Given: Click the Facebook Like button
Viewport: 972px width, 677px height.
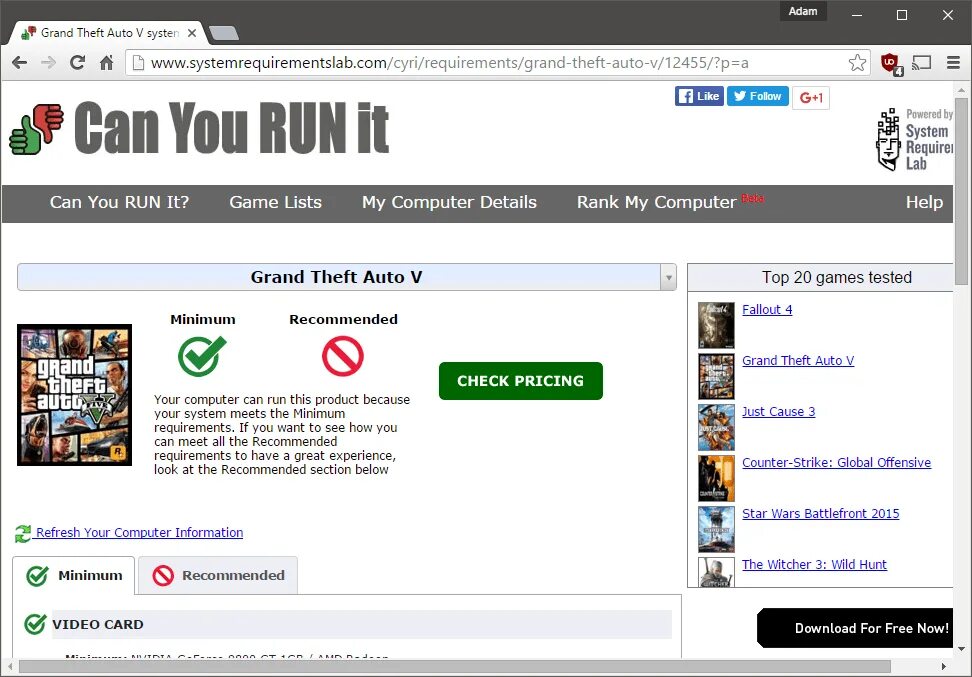Looking at the screenshot, I should [699, 96].
